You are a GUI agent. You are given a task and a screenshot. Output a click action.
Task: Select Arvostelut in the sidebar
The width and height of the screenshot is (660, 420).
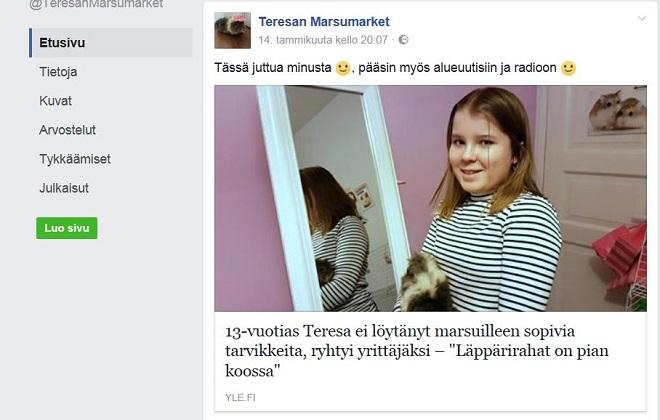[x=67, y=130]
